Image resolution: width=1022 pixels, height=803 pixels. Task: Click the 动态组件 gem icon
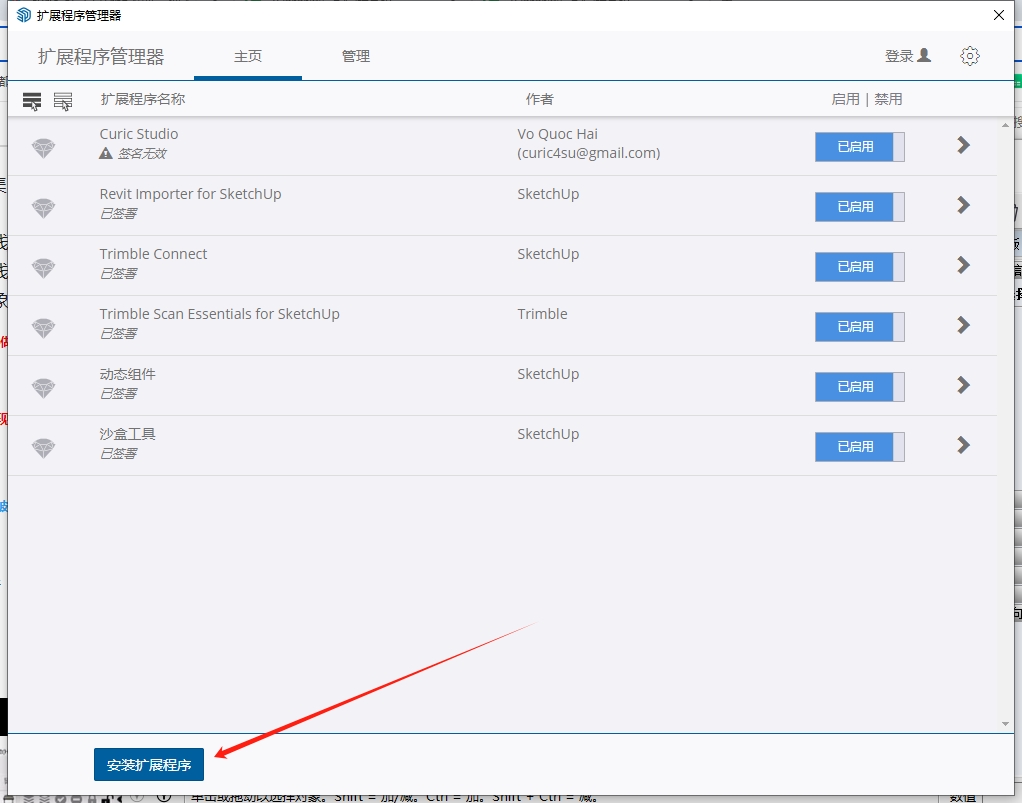44,388
